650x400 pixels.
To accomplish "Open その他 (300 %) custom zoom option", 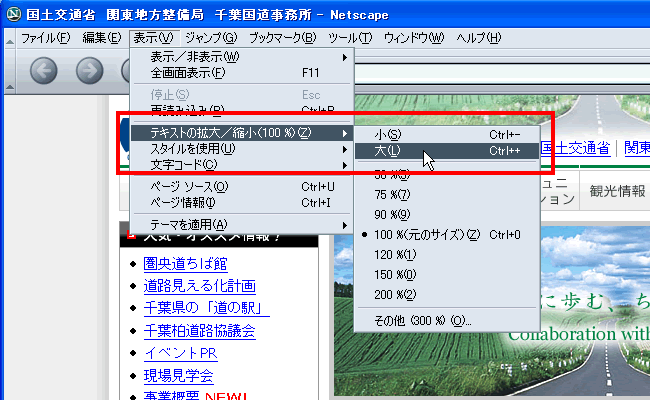I will coord(447,320).
